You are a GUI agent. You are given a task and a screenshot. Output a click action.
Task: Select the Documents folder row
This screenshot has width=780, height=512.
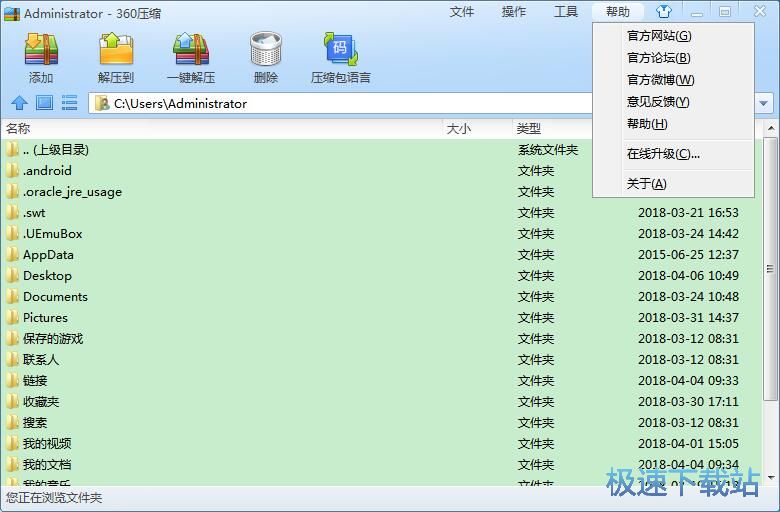click(381, 297)
